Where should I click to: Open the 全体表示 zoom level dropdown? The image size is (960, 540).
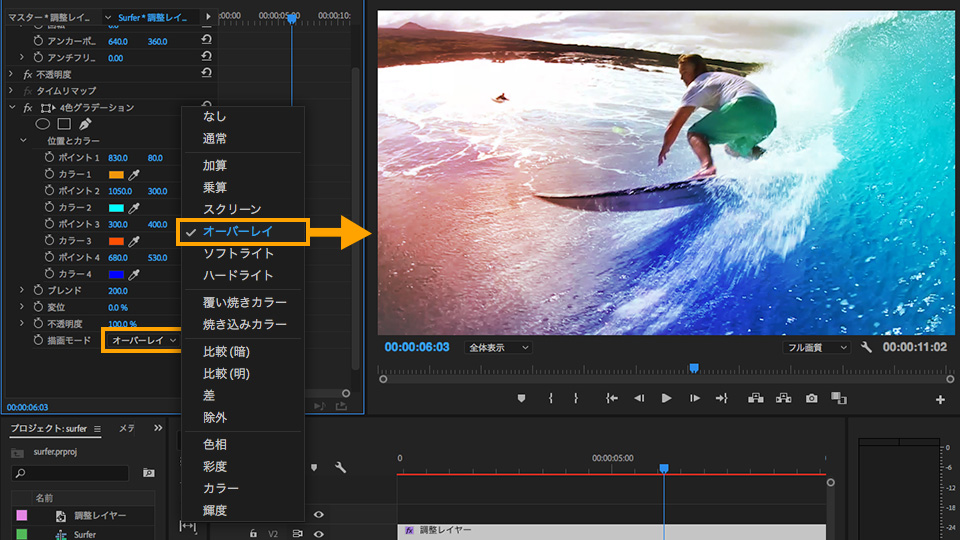[498, 348]
